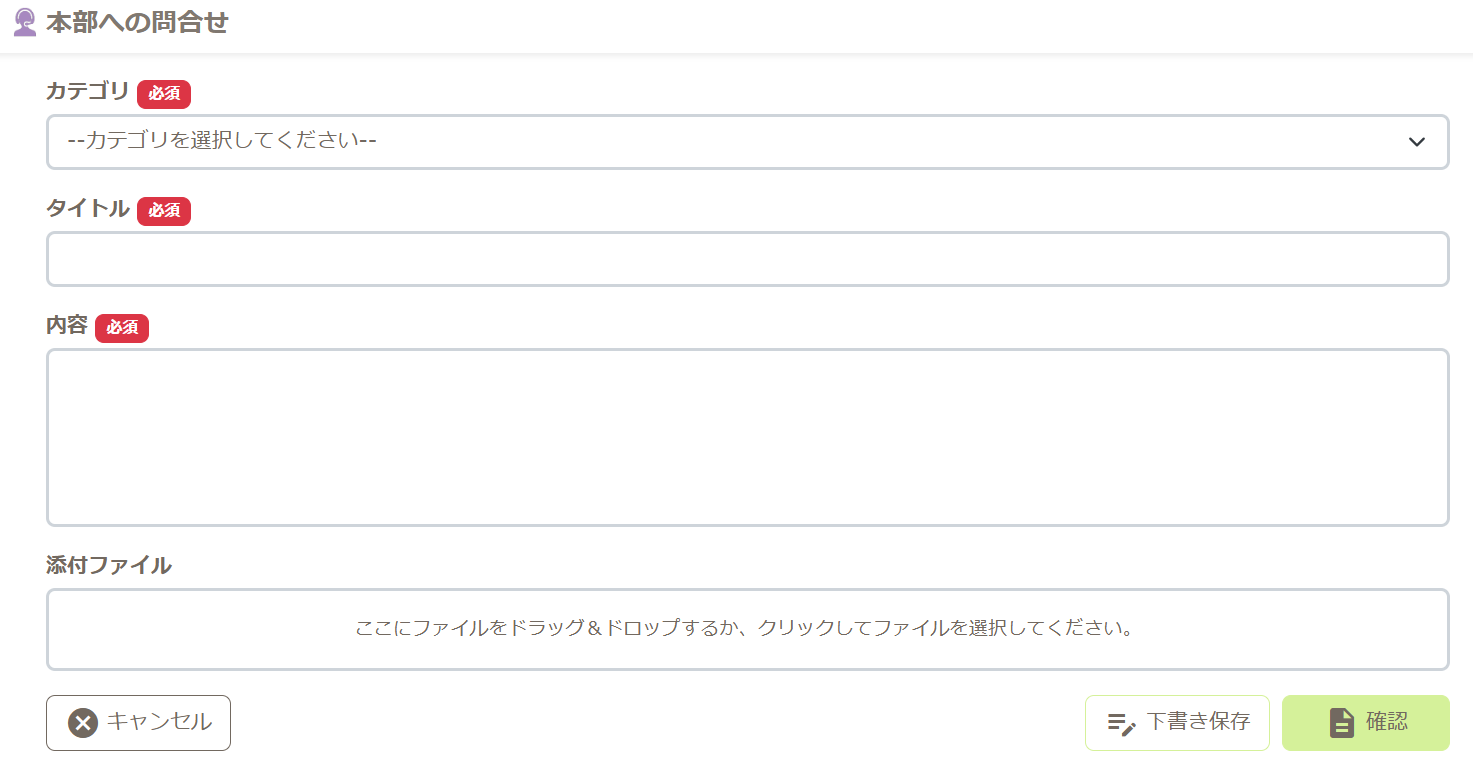Click the タイトル field label
This screenshot has height=757, width=1473.
tap(88, 208)
